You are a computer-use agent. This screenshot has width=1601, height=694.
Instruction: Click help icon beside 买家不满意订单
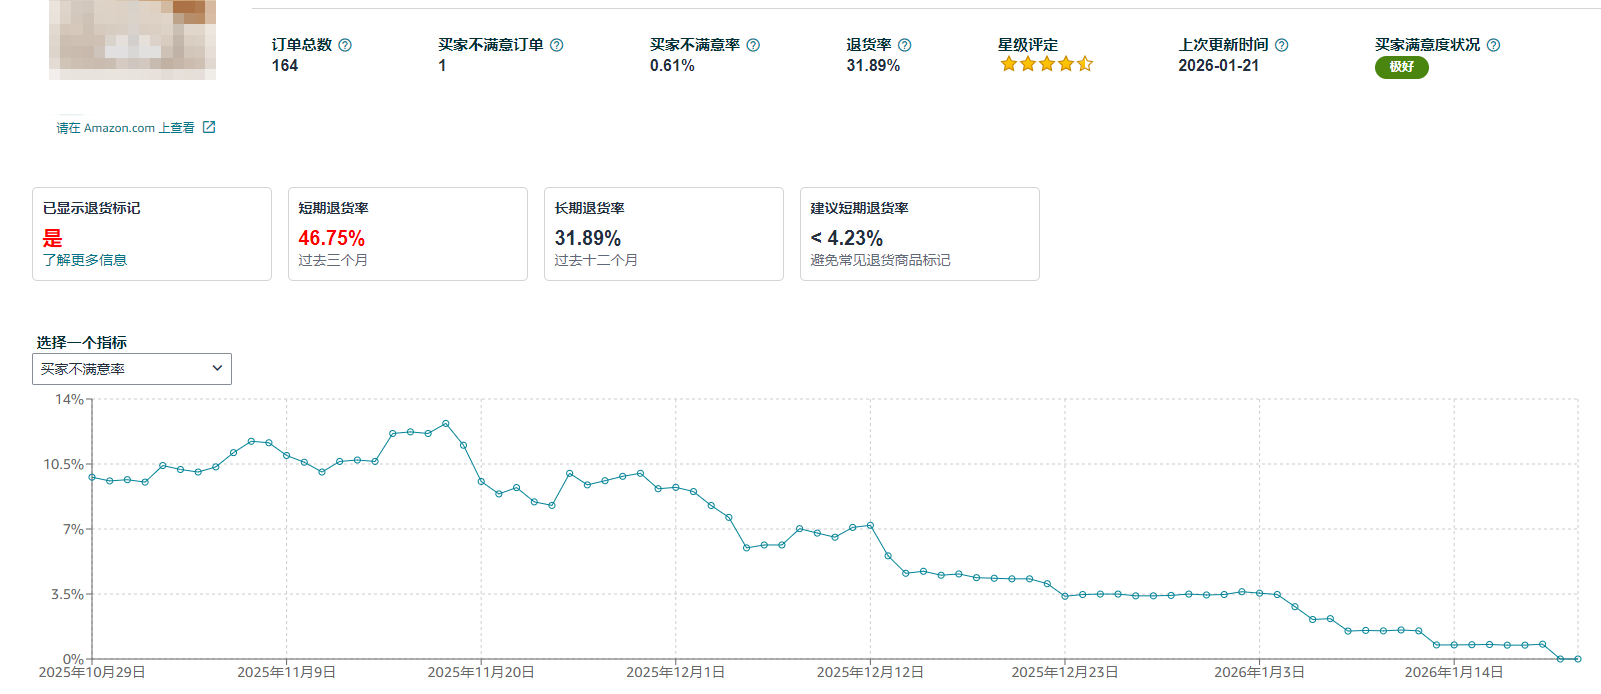click(x=557, y=45)
